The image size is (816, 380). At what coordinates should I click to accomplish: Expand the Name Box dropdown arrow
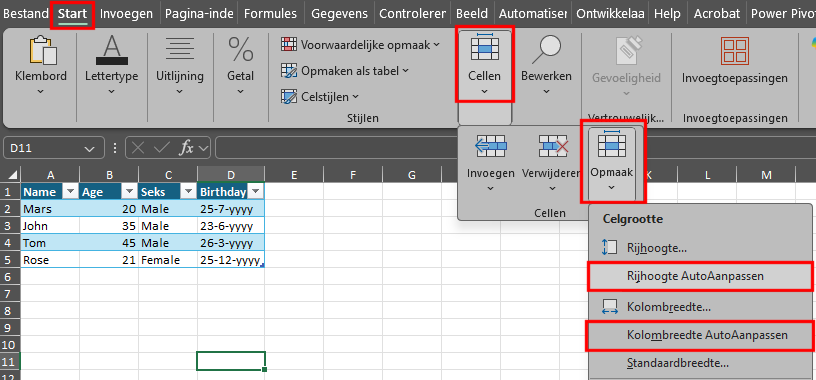tap(90, 149)
